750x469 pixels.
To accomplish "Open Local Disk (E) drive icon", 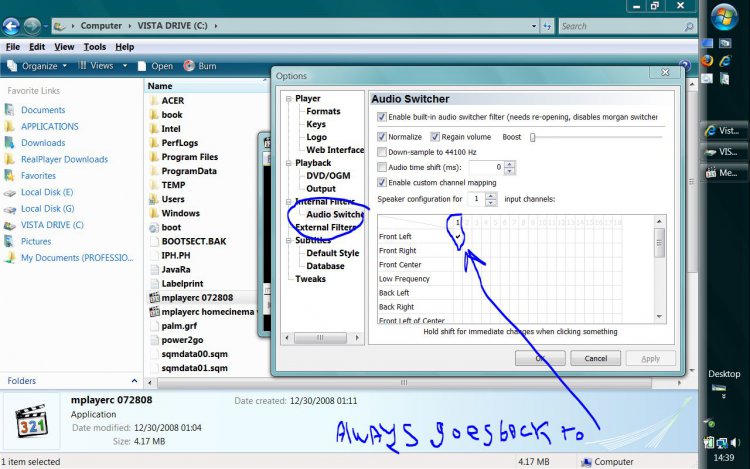I will point(10,192).
